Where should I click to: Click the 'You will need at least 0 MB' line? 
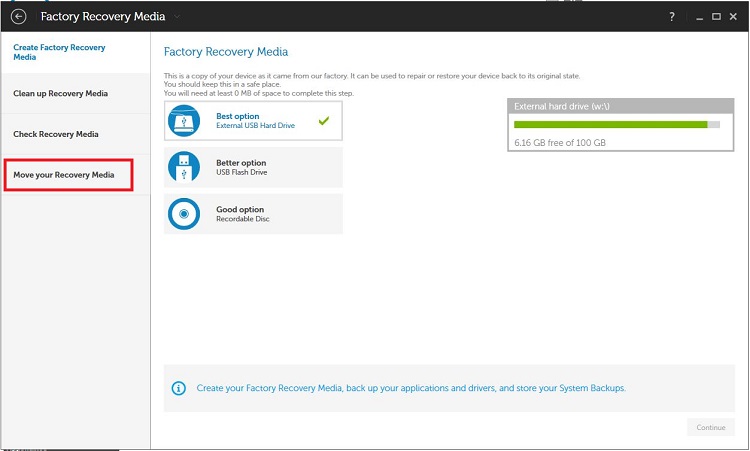tap(259, 93)
